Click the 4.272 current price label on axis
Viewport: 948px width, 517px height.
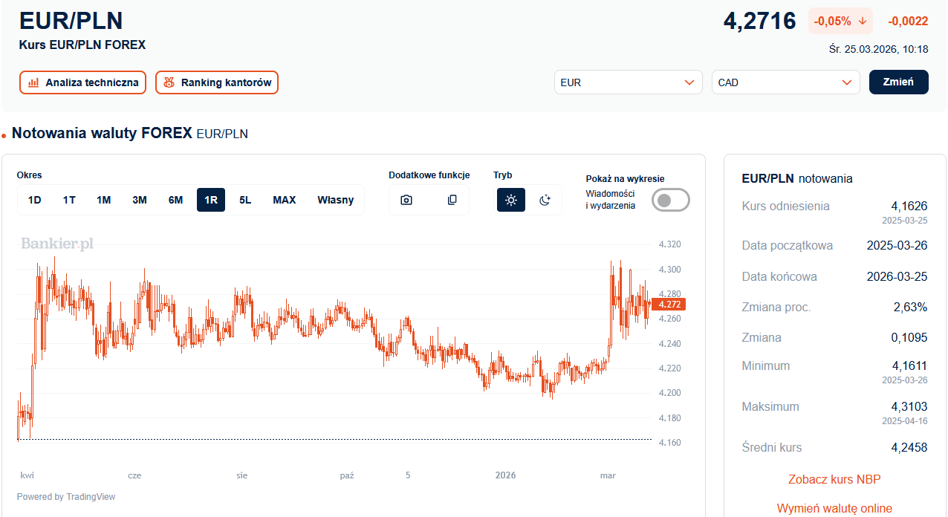pyautogui.click(x=669, y=305)
